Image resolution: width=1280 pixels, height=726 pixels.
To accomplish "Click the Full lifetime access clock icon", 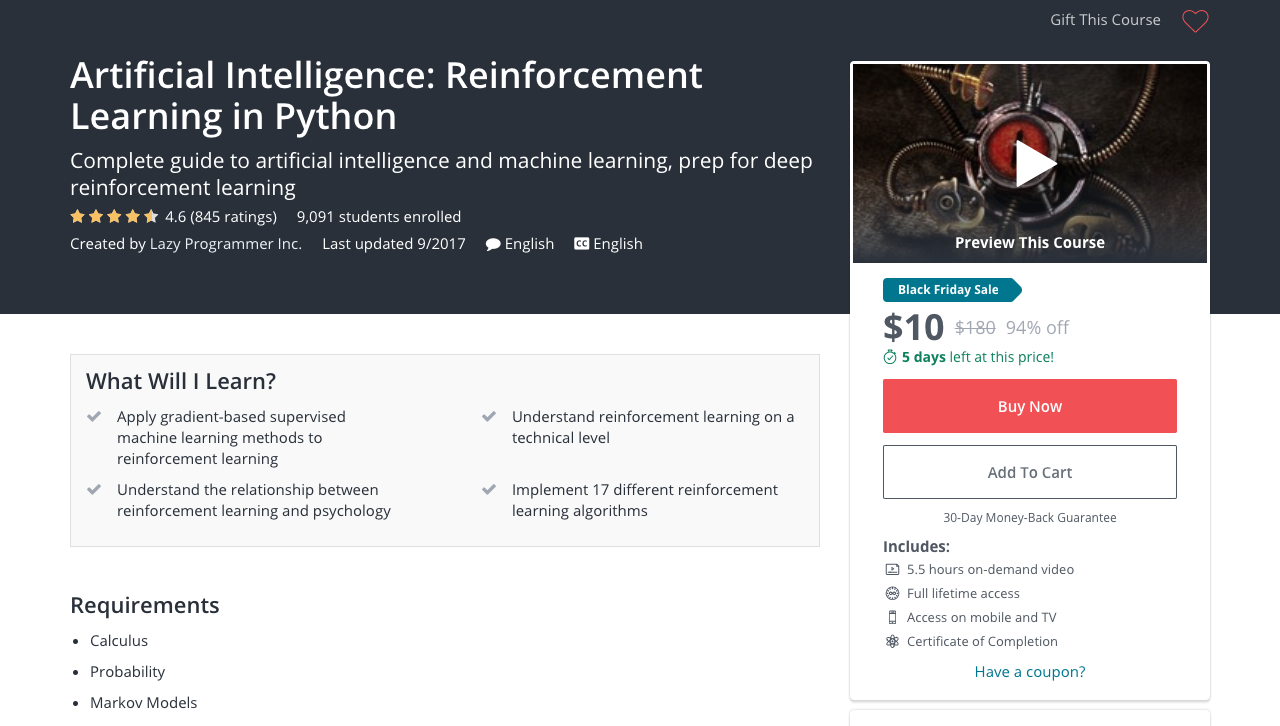I will [891, 592].
